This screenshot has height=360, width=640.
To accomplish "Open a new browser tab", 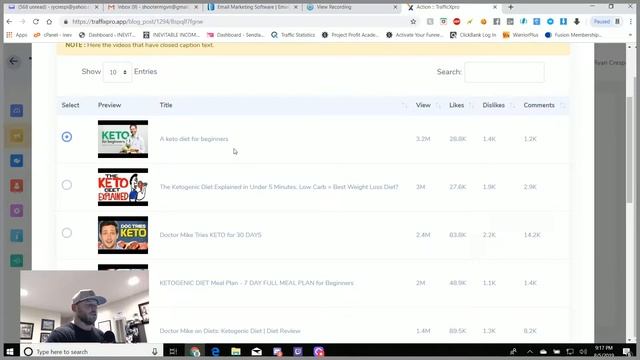I will (511, 7).
